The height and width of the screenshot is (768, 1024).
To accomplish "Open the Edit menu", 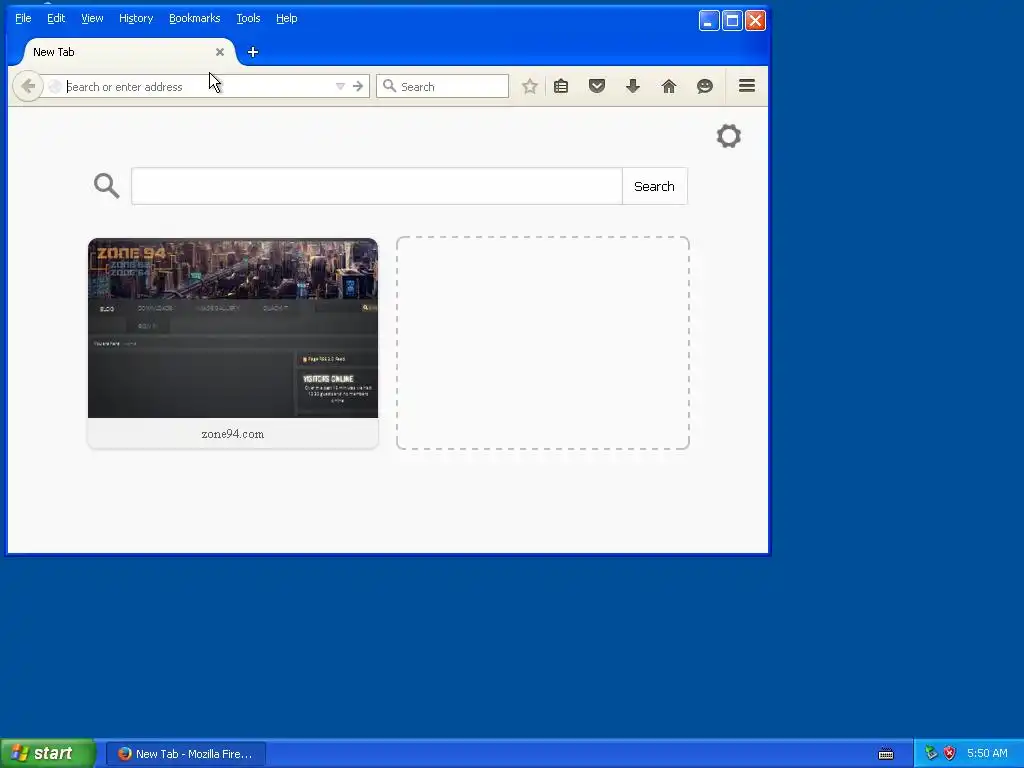I will 56,18.
